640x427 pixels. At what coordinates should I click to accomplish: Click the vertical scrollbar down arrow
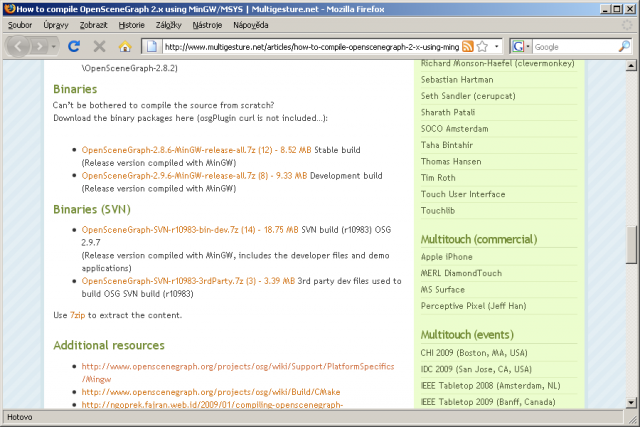click(631, 403)
